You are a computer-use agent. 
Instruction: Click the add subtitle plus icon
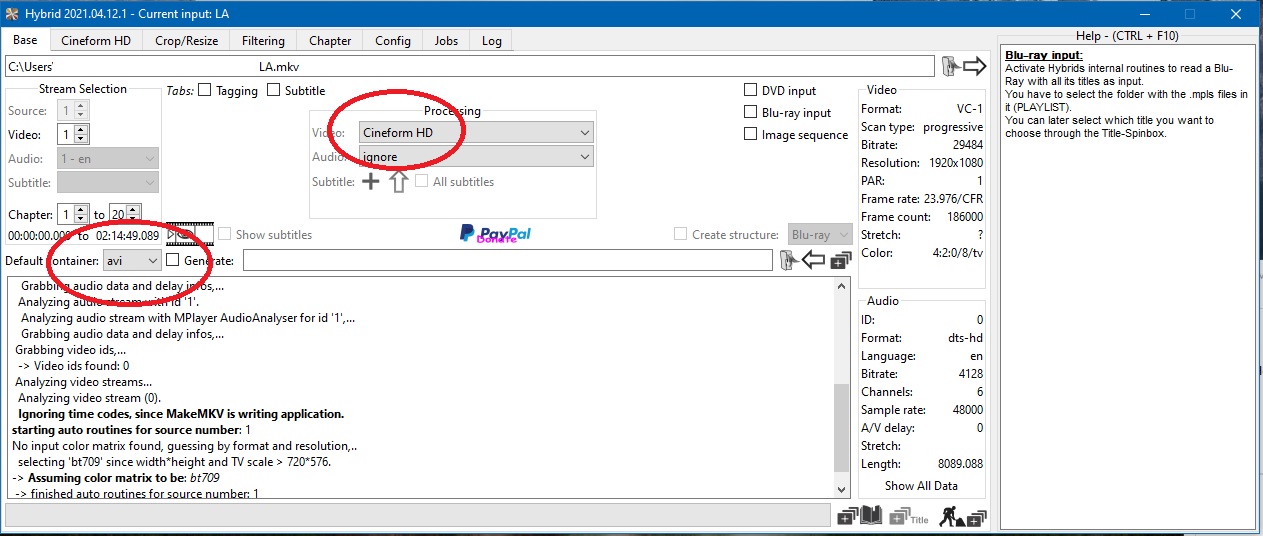point(370,181)
